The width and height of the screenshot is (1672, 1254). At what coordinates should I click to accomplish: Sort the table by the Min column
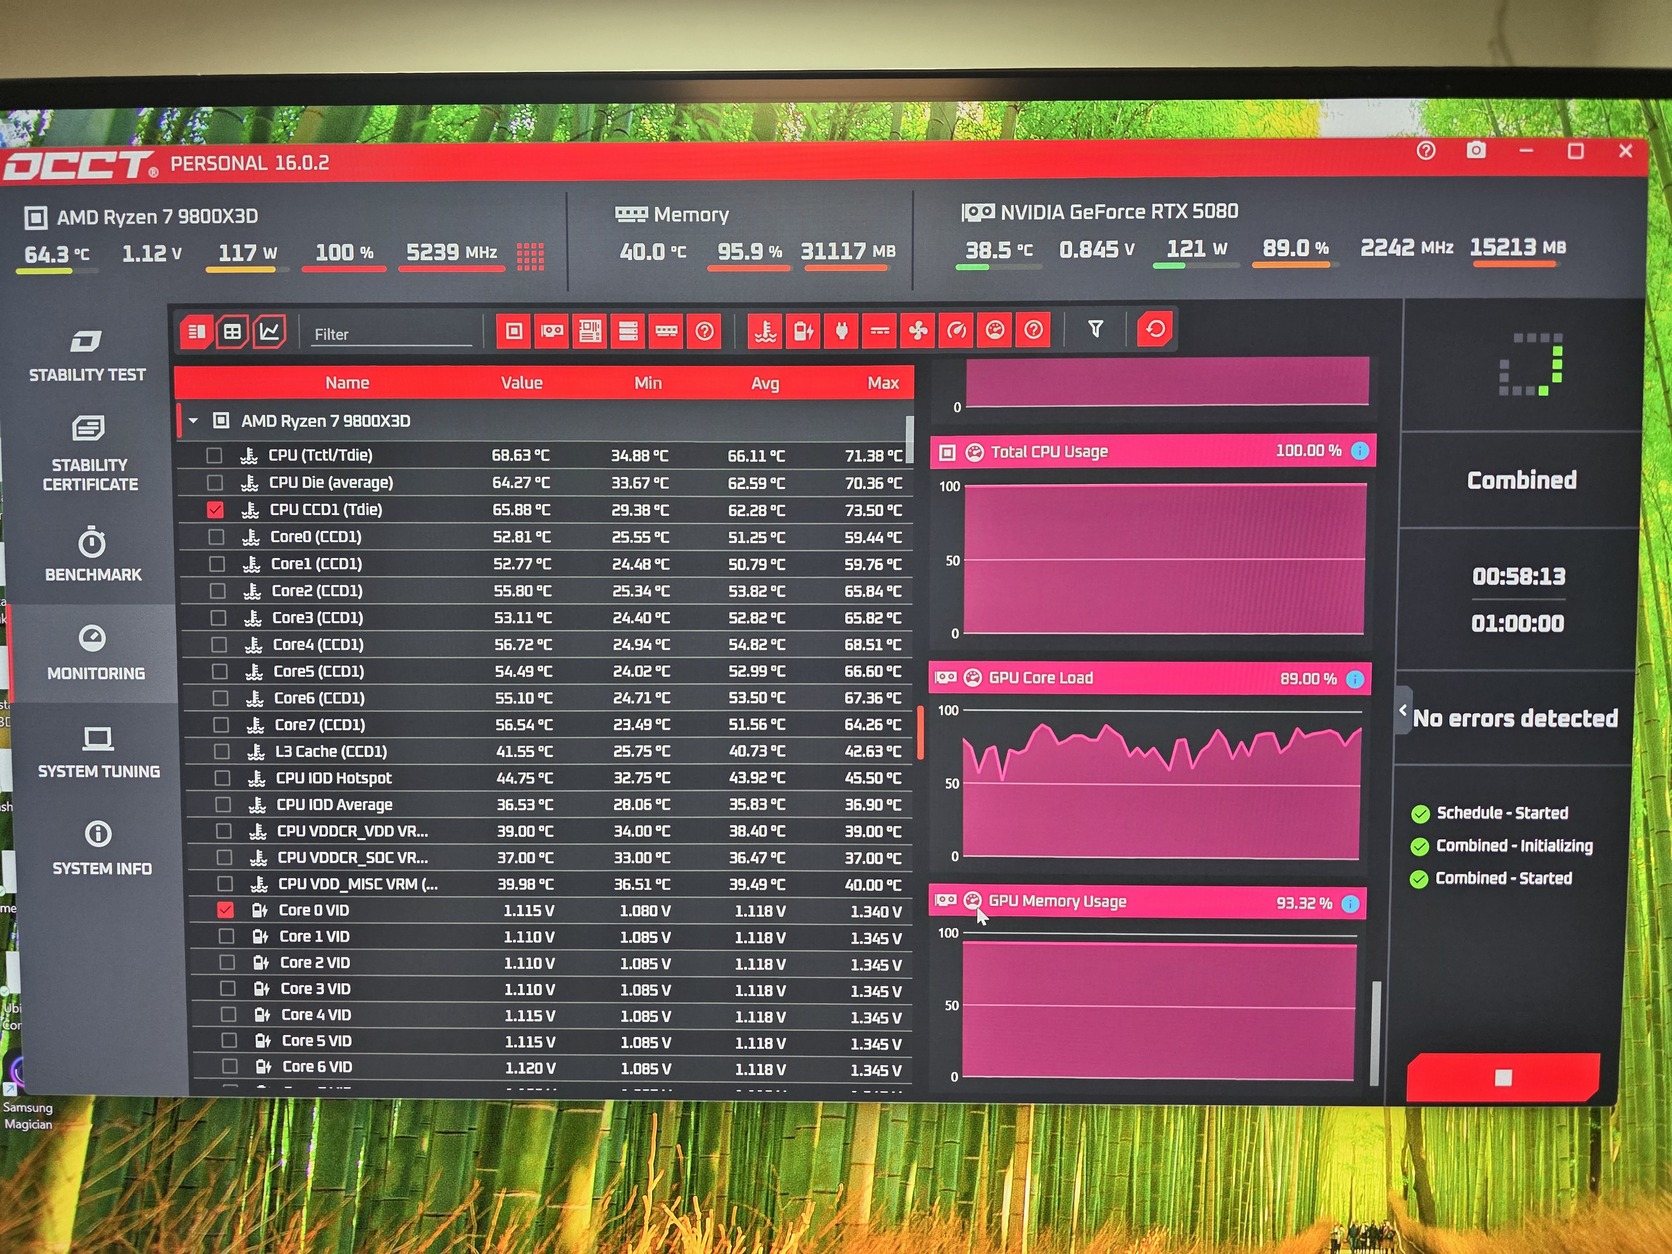pos(648,383)
